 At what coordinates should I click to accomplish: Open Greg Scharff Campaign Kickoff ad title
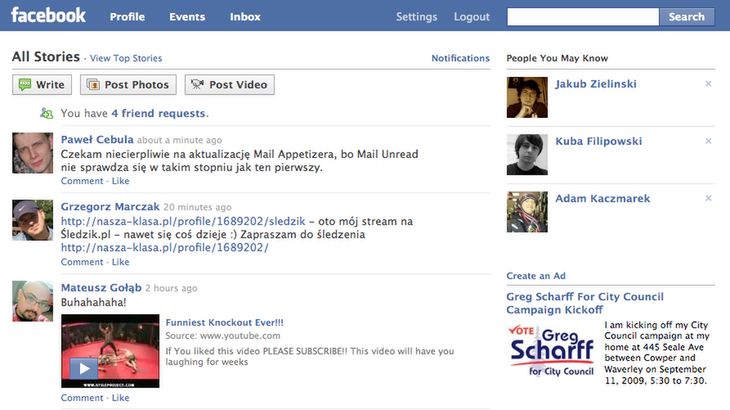tap(585, 303)
